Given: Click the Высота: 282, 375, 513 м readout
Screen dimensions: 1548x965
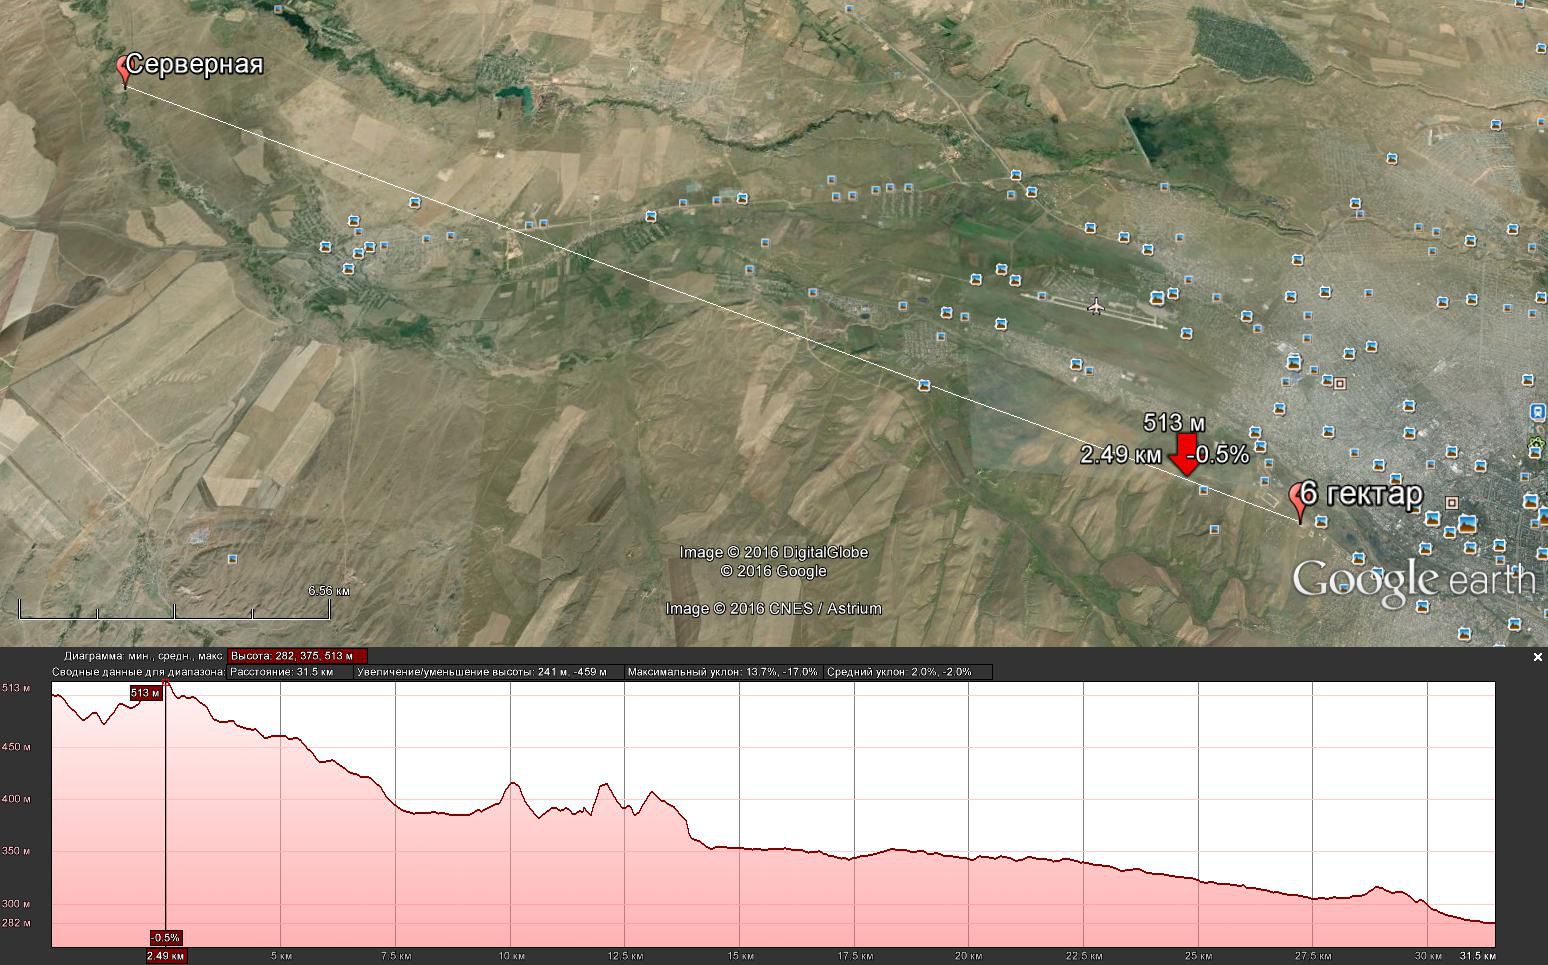Looking at the screenshot, I should pyautogui.click(x=297, y=656).
